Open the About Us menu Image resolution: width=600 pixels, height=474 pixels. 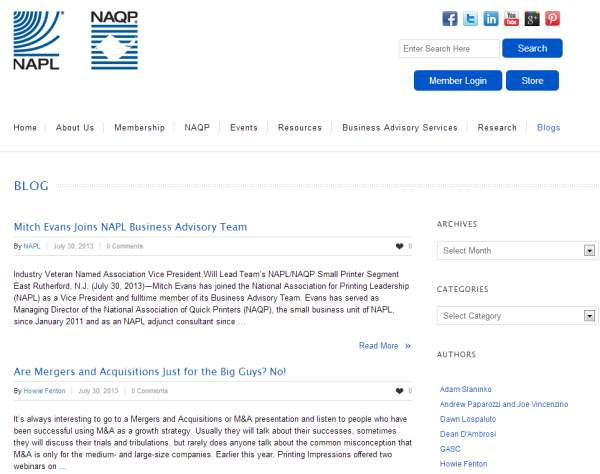[x=75, y=127]
